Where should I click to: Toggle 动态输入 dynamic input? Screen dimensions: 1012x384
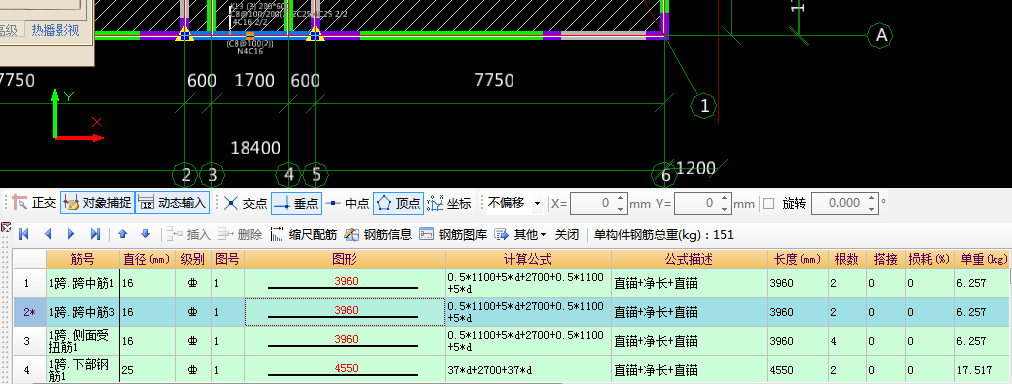tap(173, 203)
